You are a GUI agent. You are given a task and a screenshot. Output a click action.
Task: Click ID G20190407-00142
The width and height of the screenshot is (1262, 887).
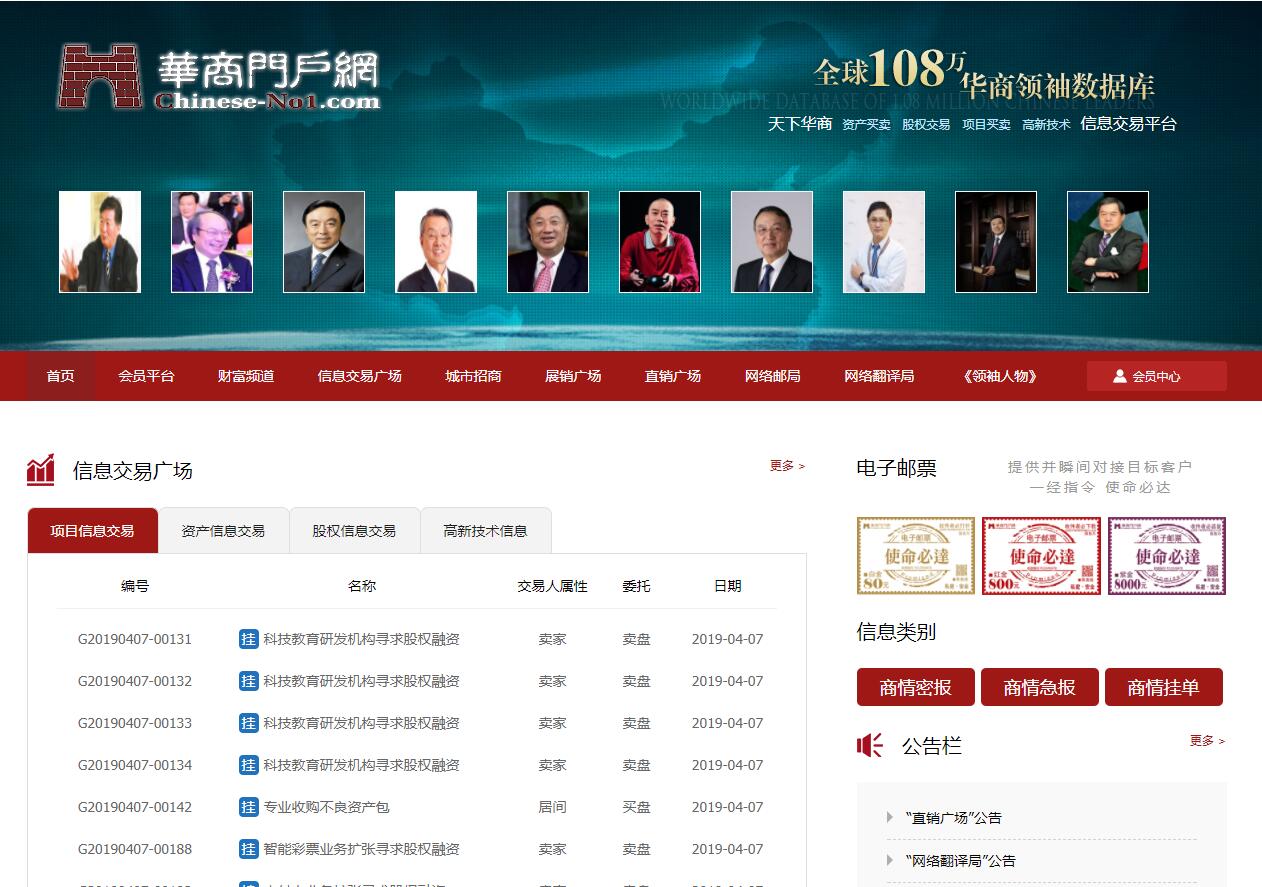click(135, 807)
